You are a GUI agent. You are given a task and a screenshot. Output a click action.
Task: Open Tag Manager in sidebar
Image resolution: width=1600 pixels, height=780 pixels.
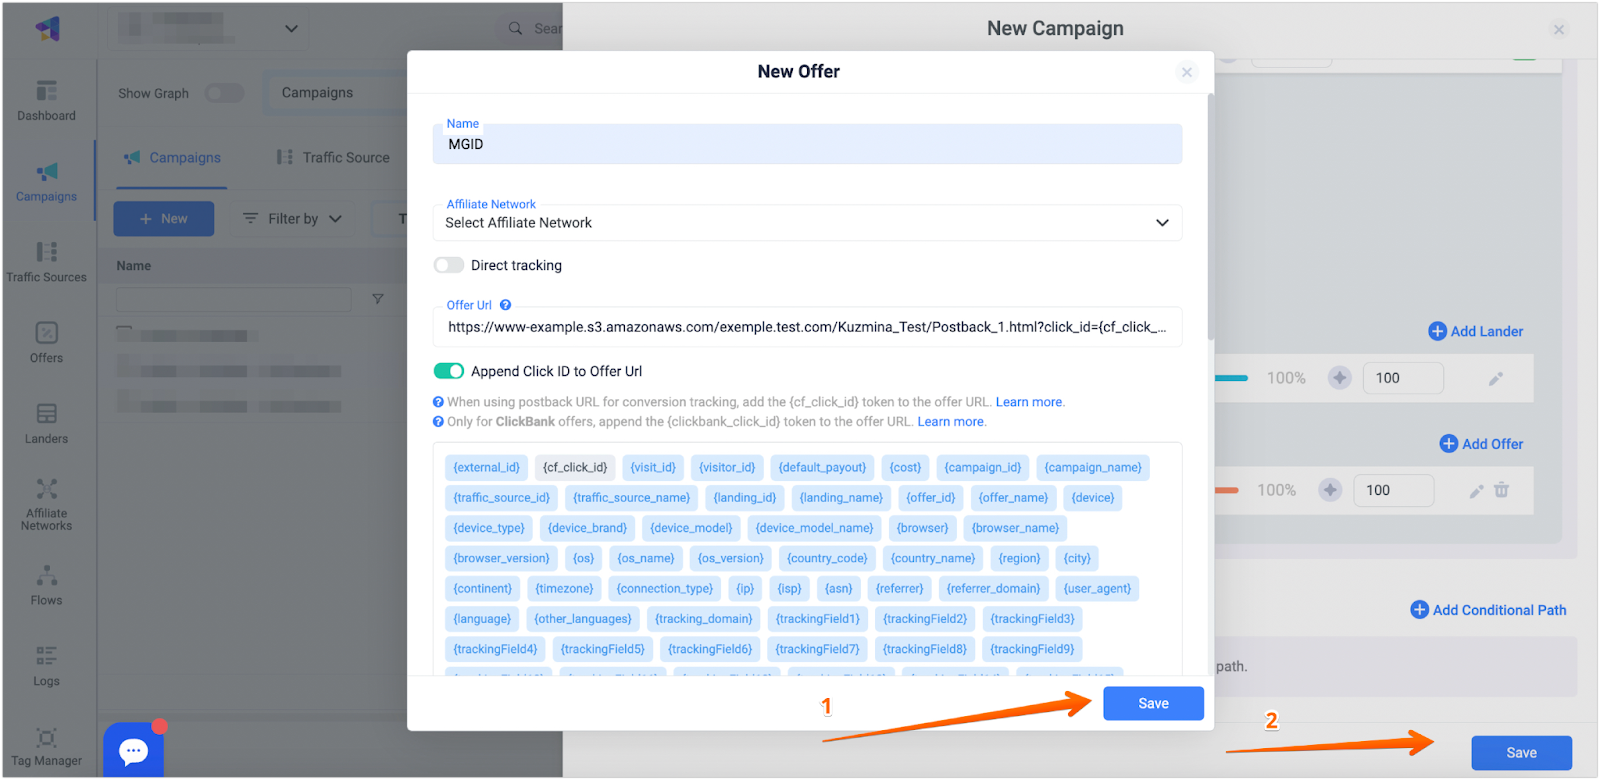(x=46, y=746)
